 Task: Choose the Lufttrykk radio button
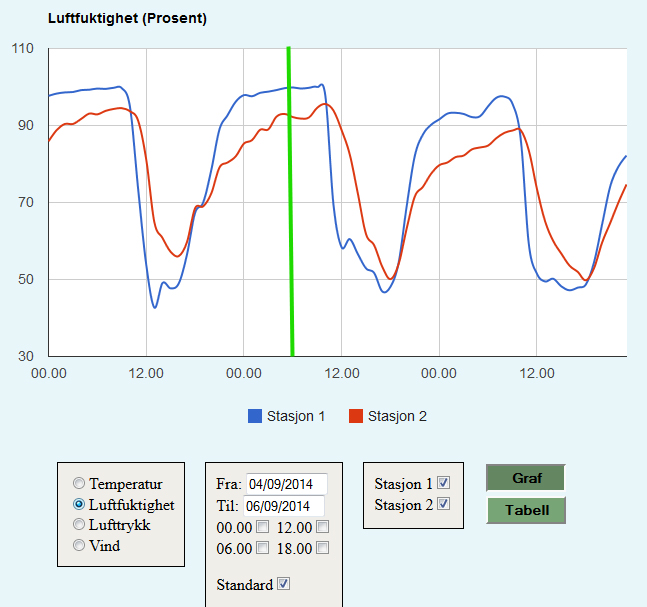[x=80, y=525]
